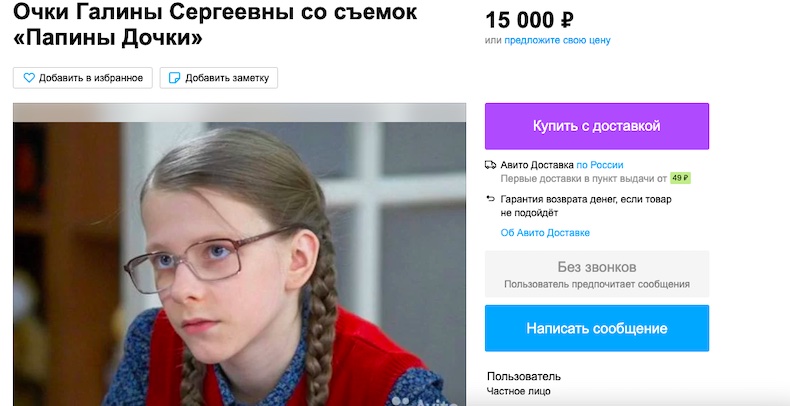
Task: Add a note via Добавить заметку
Action: click(219, 78)
